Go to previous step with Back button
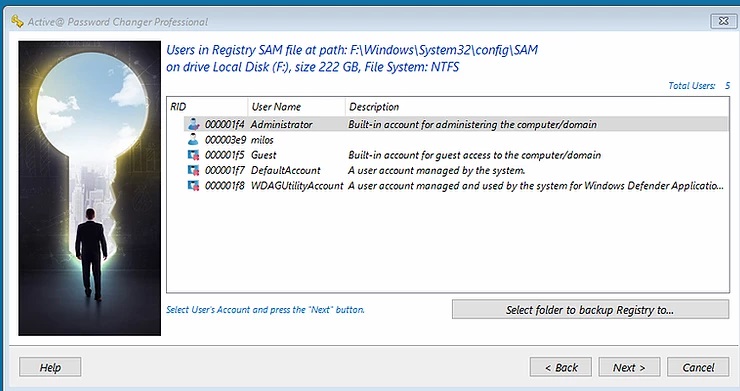740x391 pixels. (561, 367)
